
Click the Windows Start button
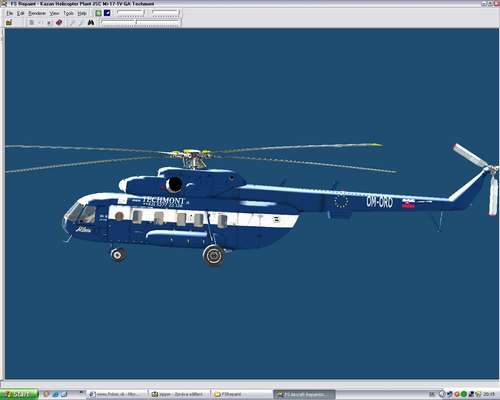(x=19, y=394)
